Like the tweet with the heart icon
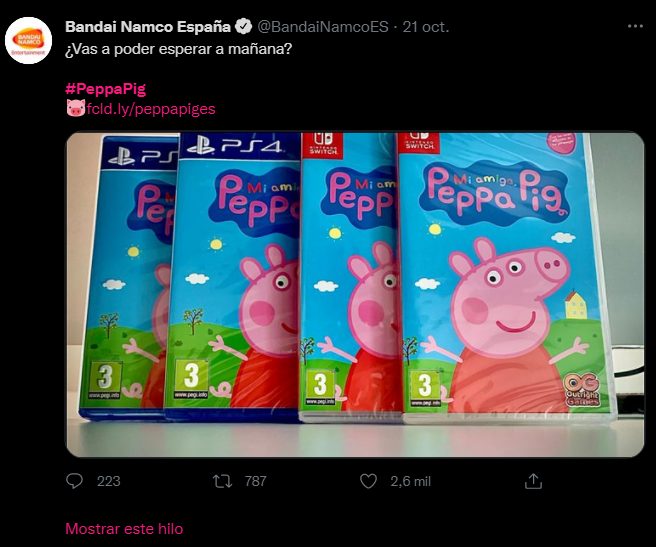The width and height of the screenshot is (656, 547). [371, 481]
